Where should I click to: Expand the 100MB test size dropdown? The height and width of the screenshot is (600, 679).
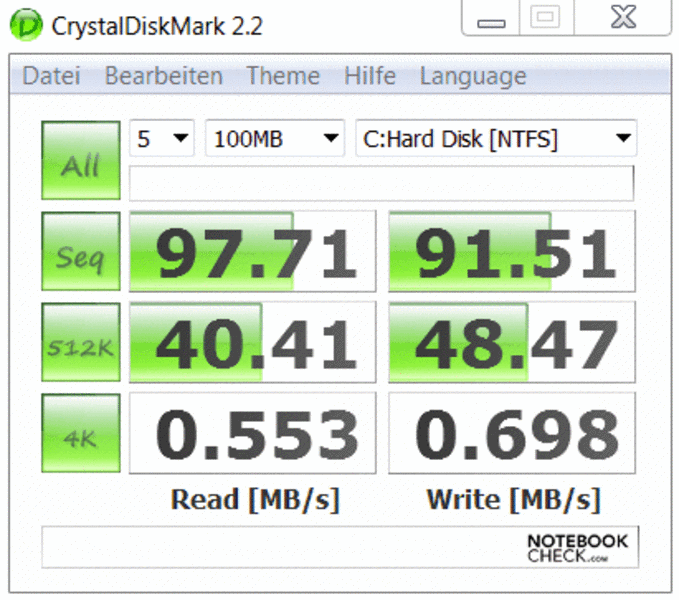pos(275,139)
